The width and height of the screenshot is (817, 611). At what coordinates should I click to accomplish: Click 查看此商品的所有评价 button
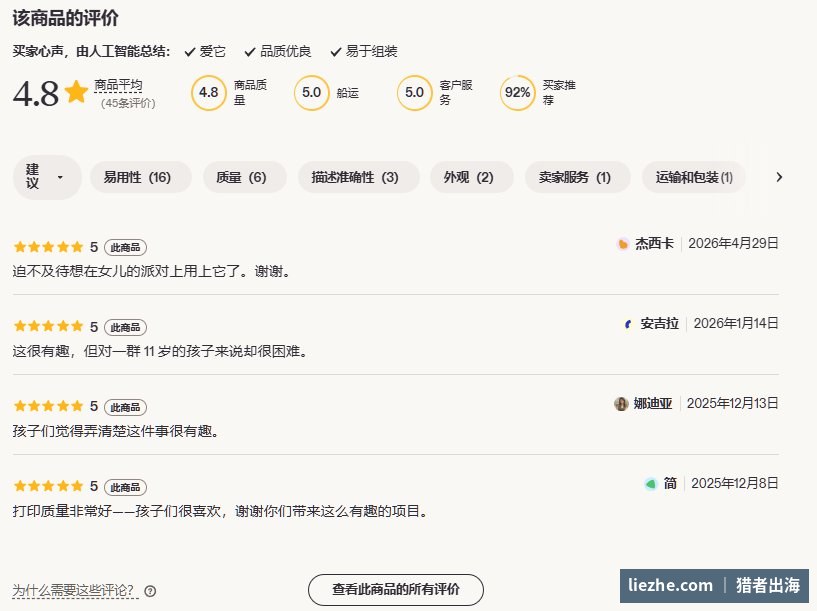pos(396,589)
